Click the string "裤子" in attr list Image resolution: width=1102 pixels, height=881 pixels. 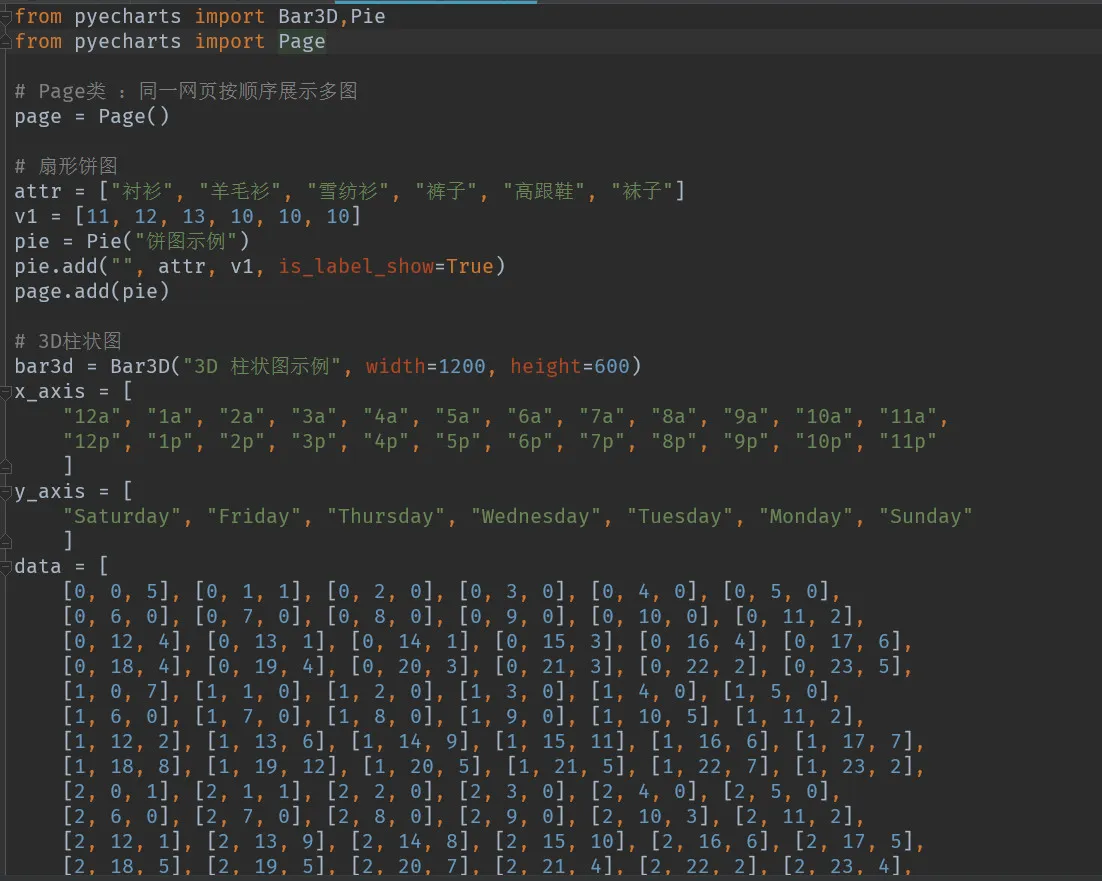446,191
